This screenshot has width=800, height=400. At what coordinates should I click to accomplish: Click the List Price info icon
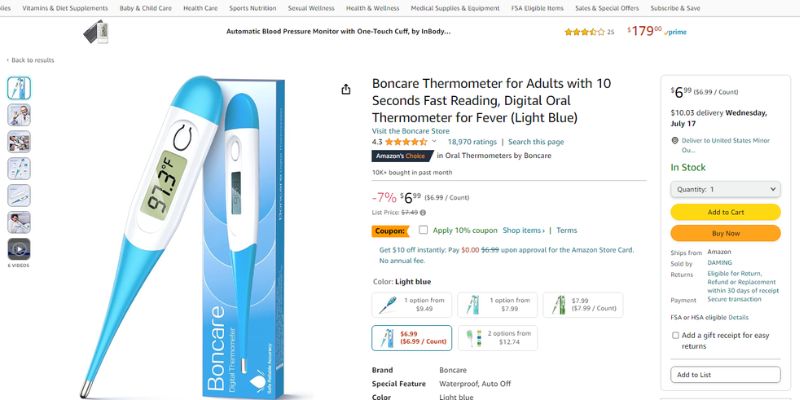(423, 212)
